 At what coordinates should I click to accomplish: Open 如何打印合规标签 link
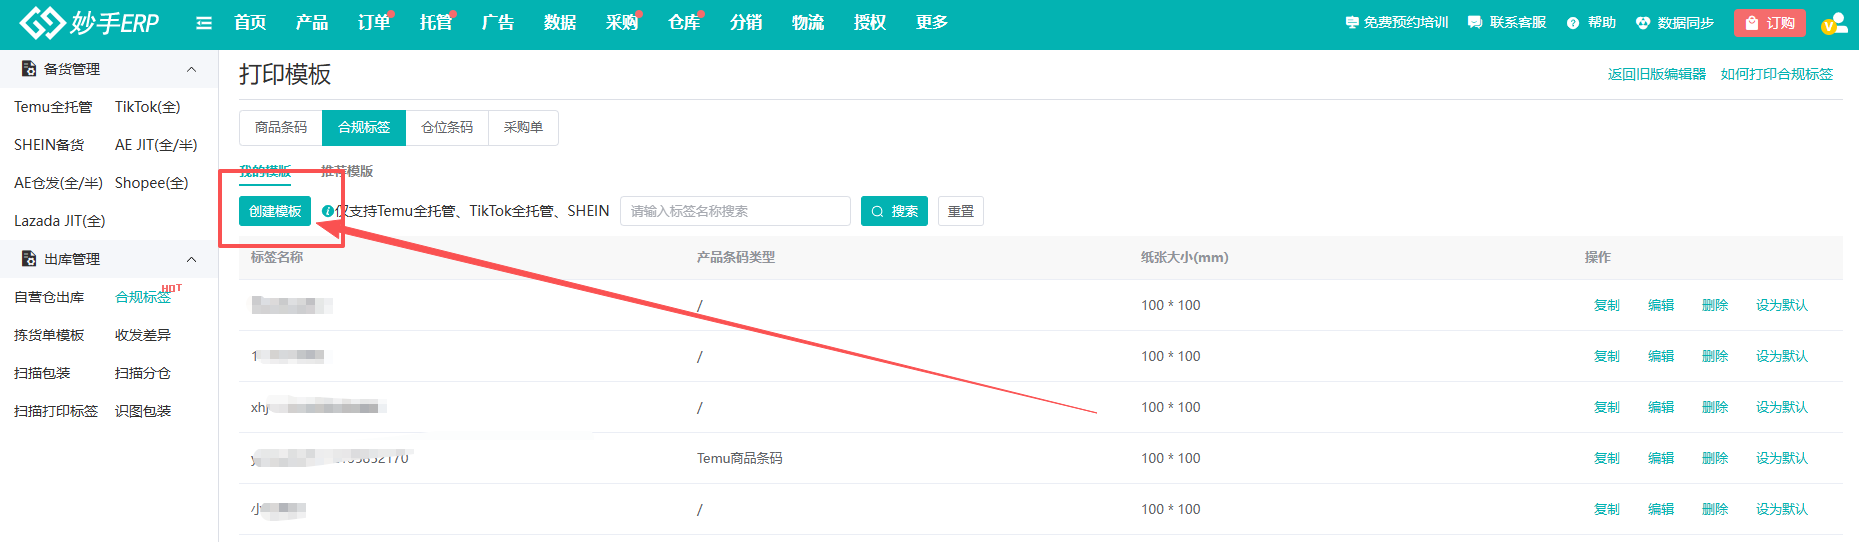click(x=1777, y=74)
